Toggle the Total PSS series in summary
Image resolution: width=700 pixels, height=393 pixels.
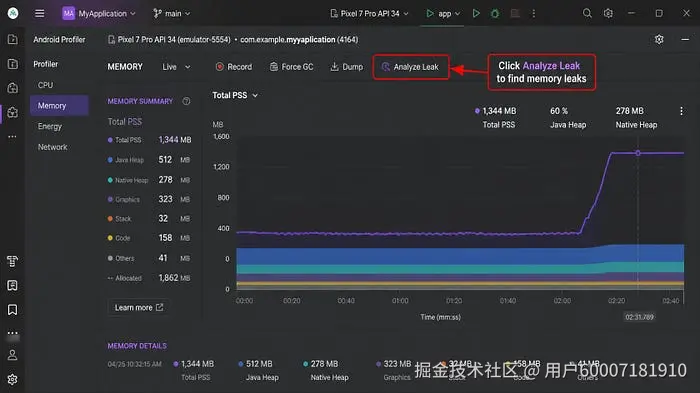coord(149,140)
